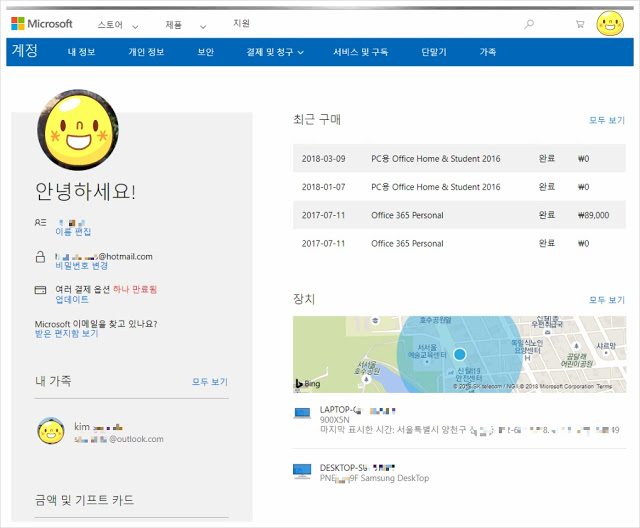This screenshot has width=640, height=528.
Task: Expand the 결제 및 청구 menu
Action: click(x=275, y=52)
